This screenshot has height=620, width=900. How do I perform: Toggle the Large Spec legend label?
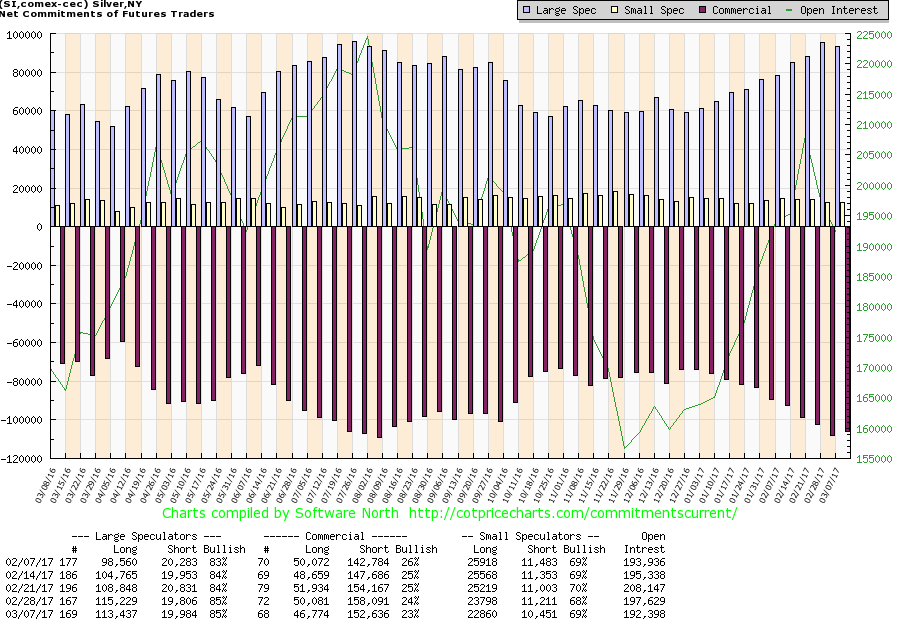pos(566,11)
